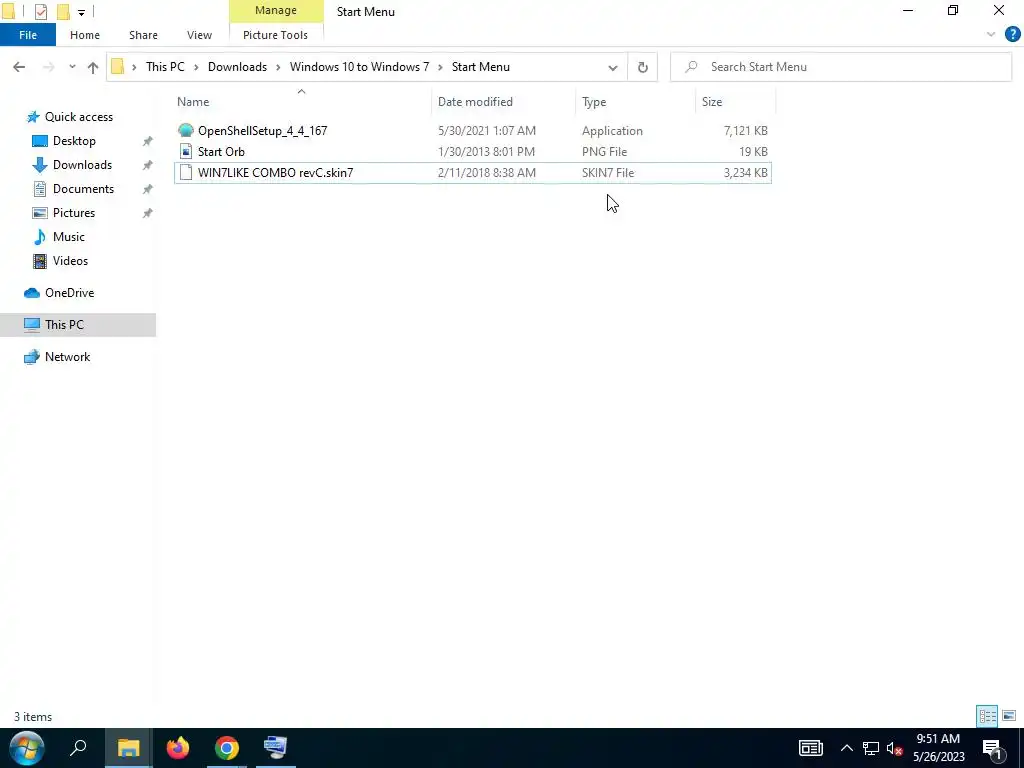Click the muted volume tray icon
Viewport: 1024px width, 768px height.
tap(894, 748)
